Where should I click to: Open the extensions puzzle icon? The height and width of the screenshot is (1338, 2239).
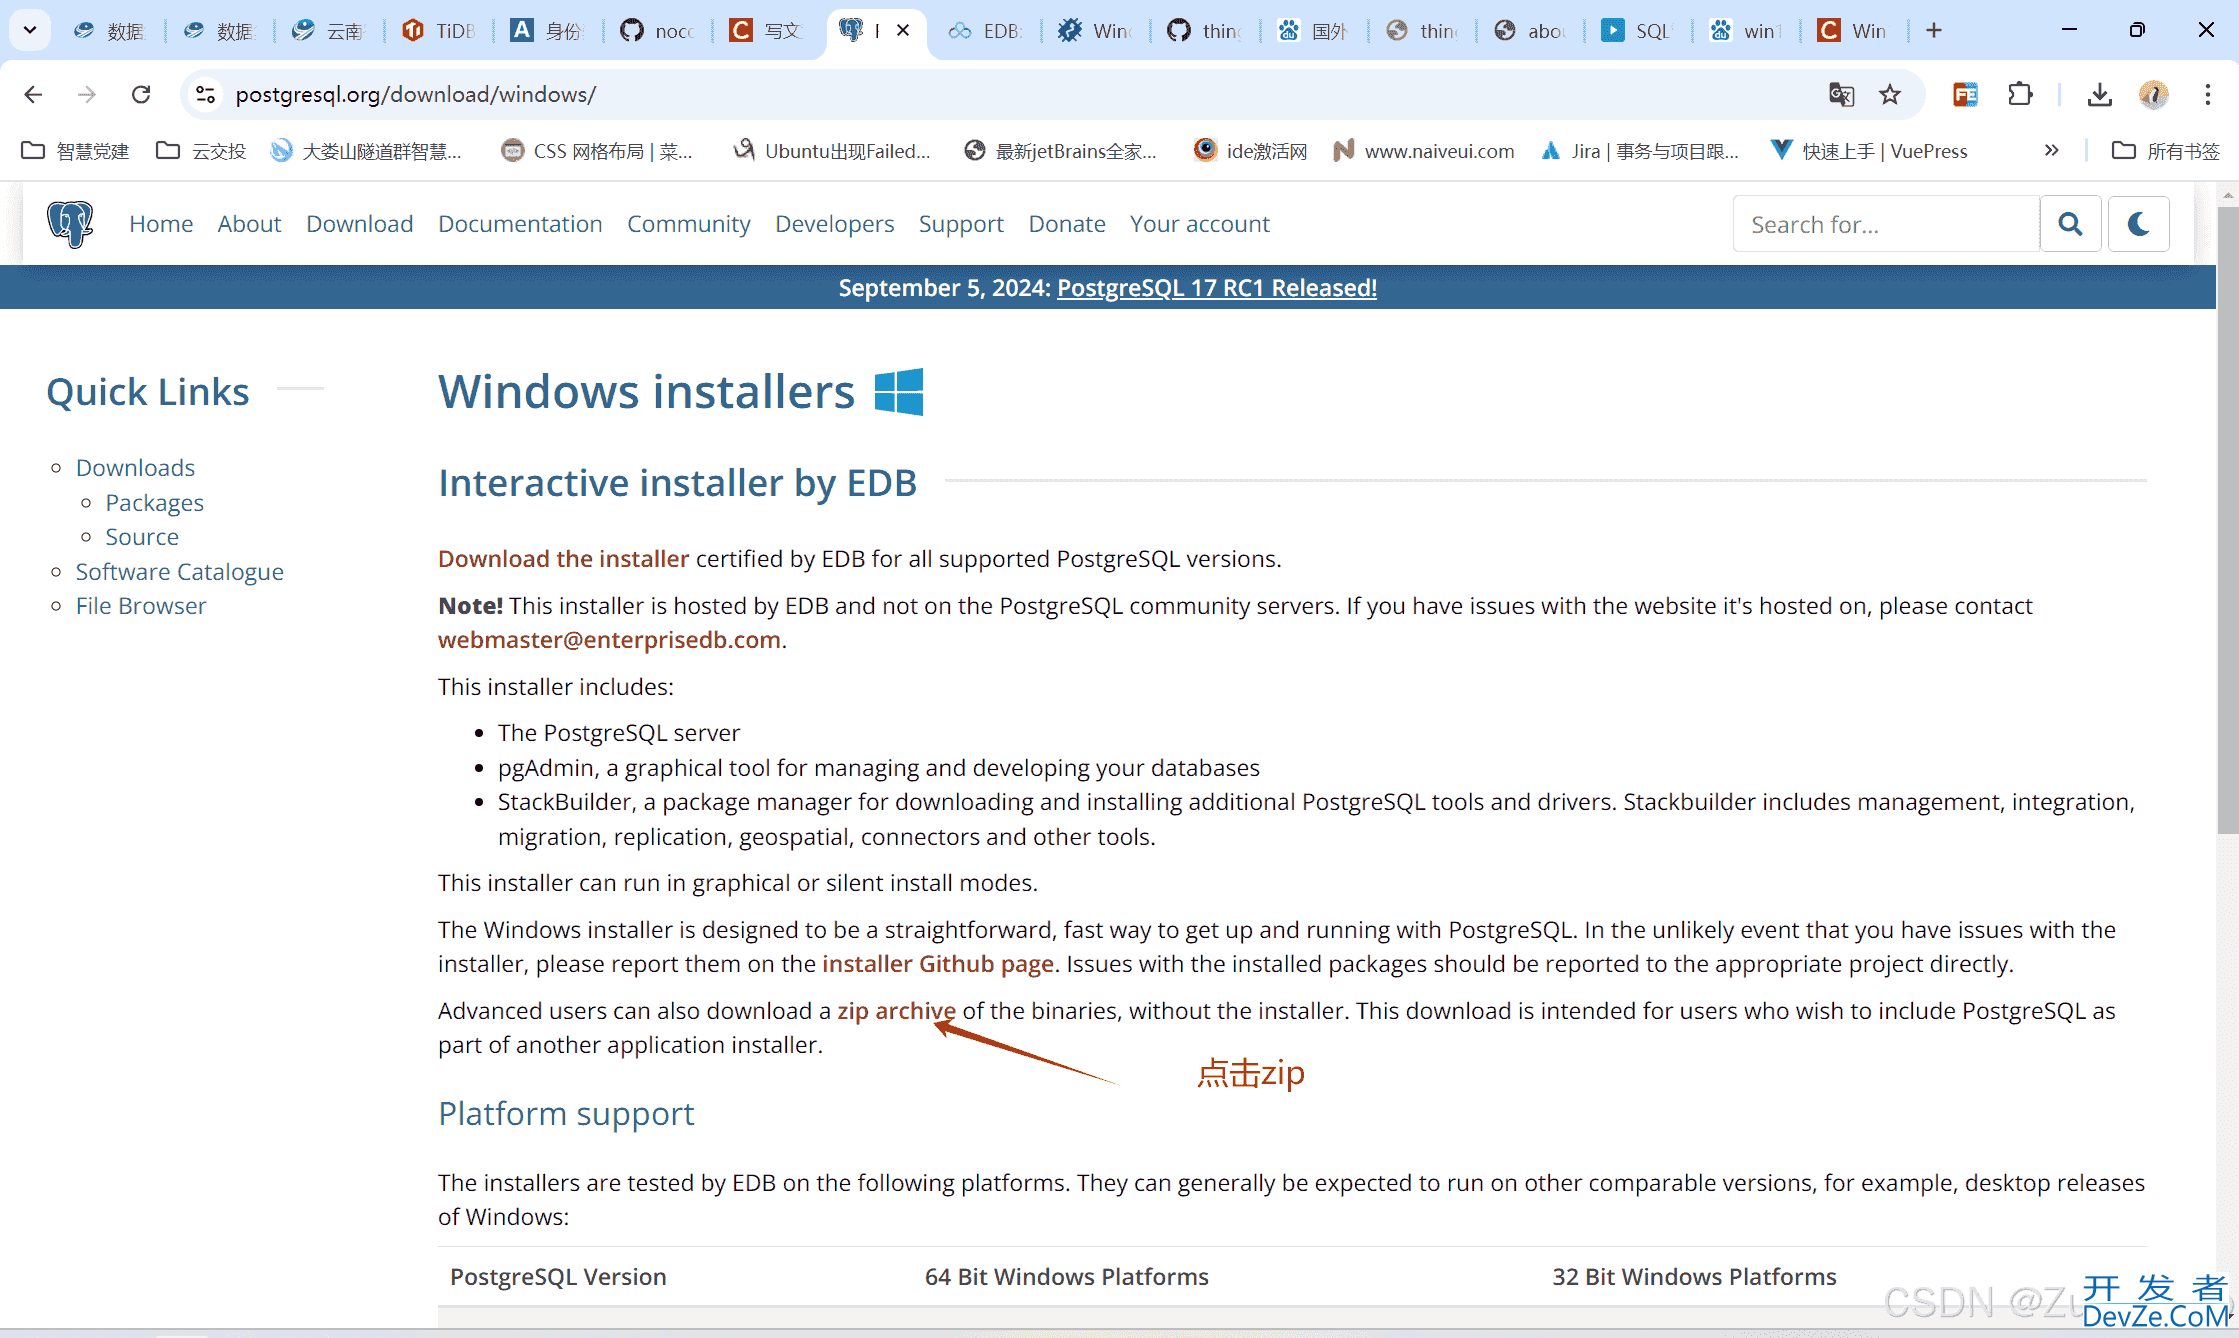coord(2020,94)
